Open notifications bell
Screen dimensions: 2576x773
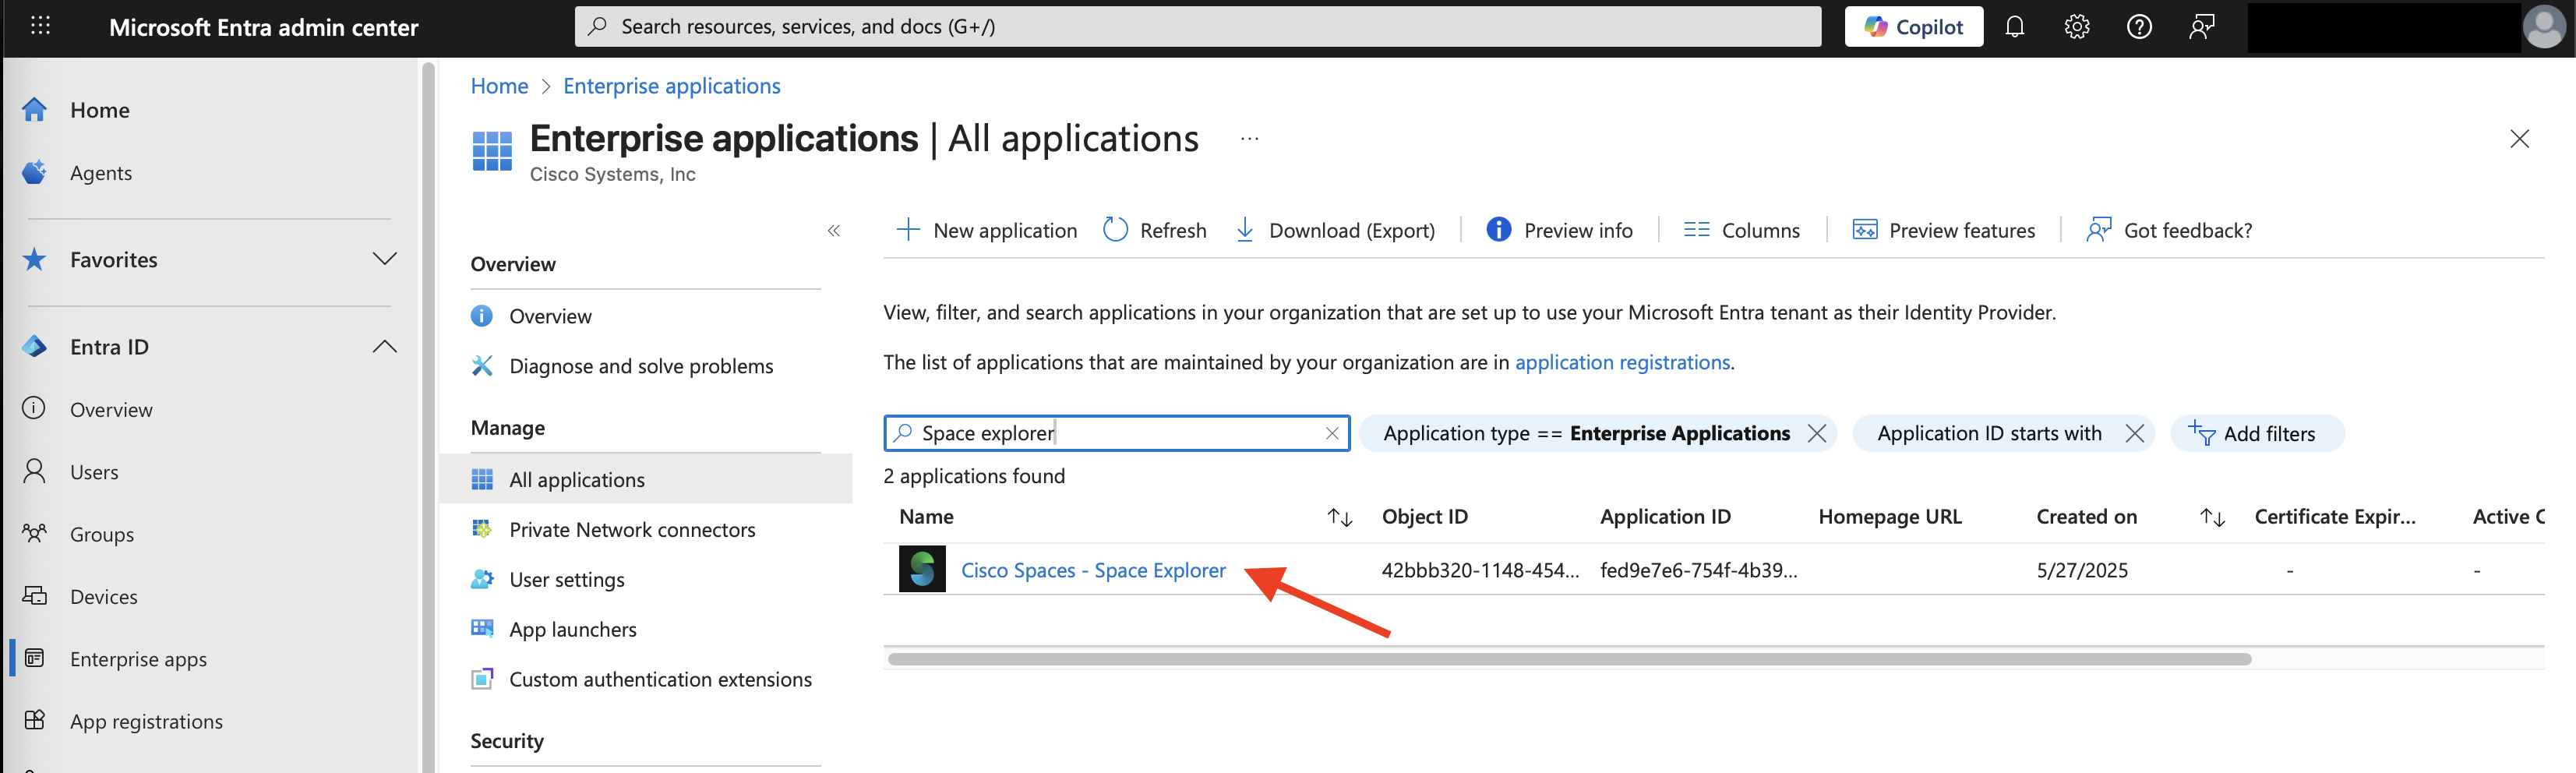(2014, 26)
